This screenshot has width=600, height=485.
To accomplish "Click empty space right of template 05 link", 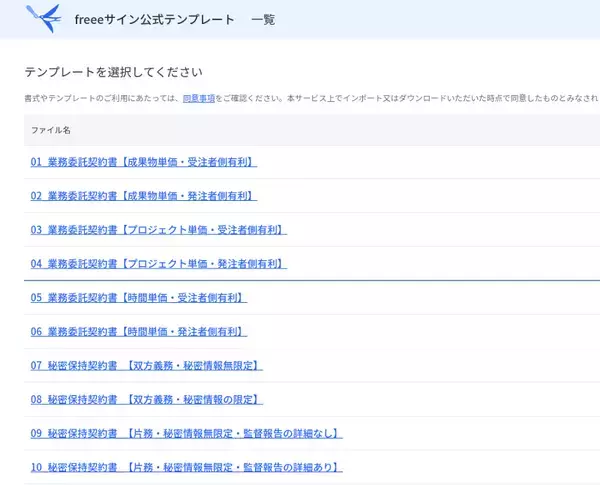I will point(420,298).
